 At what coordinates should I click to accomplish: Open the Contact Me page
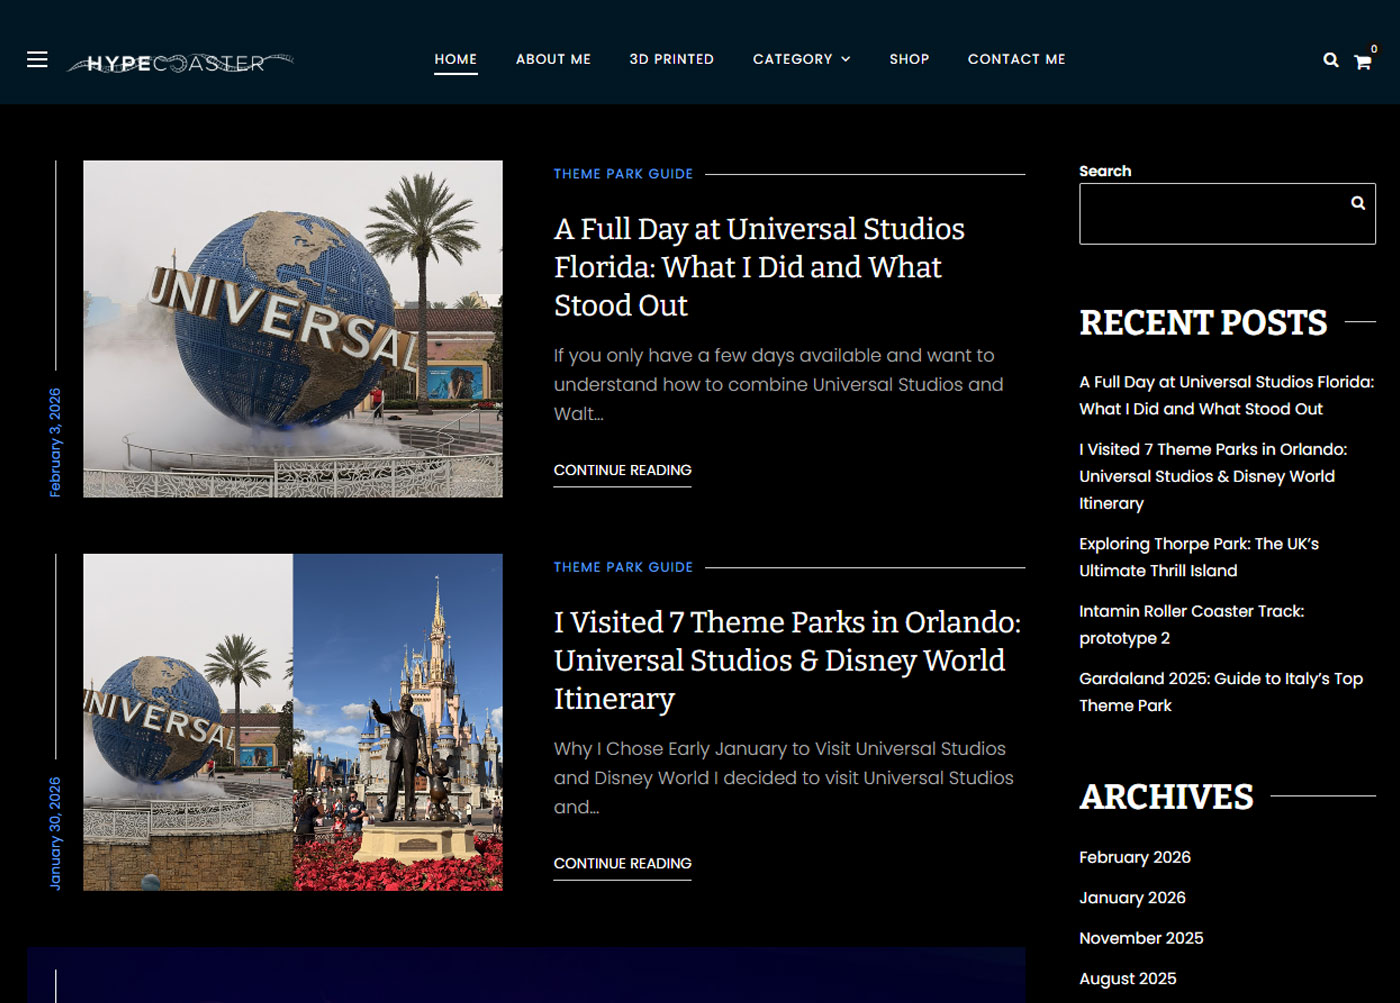tap(1017, 59)
